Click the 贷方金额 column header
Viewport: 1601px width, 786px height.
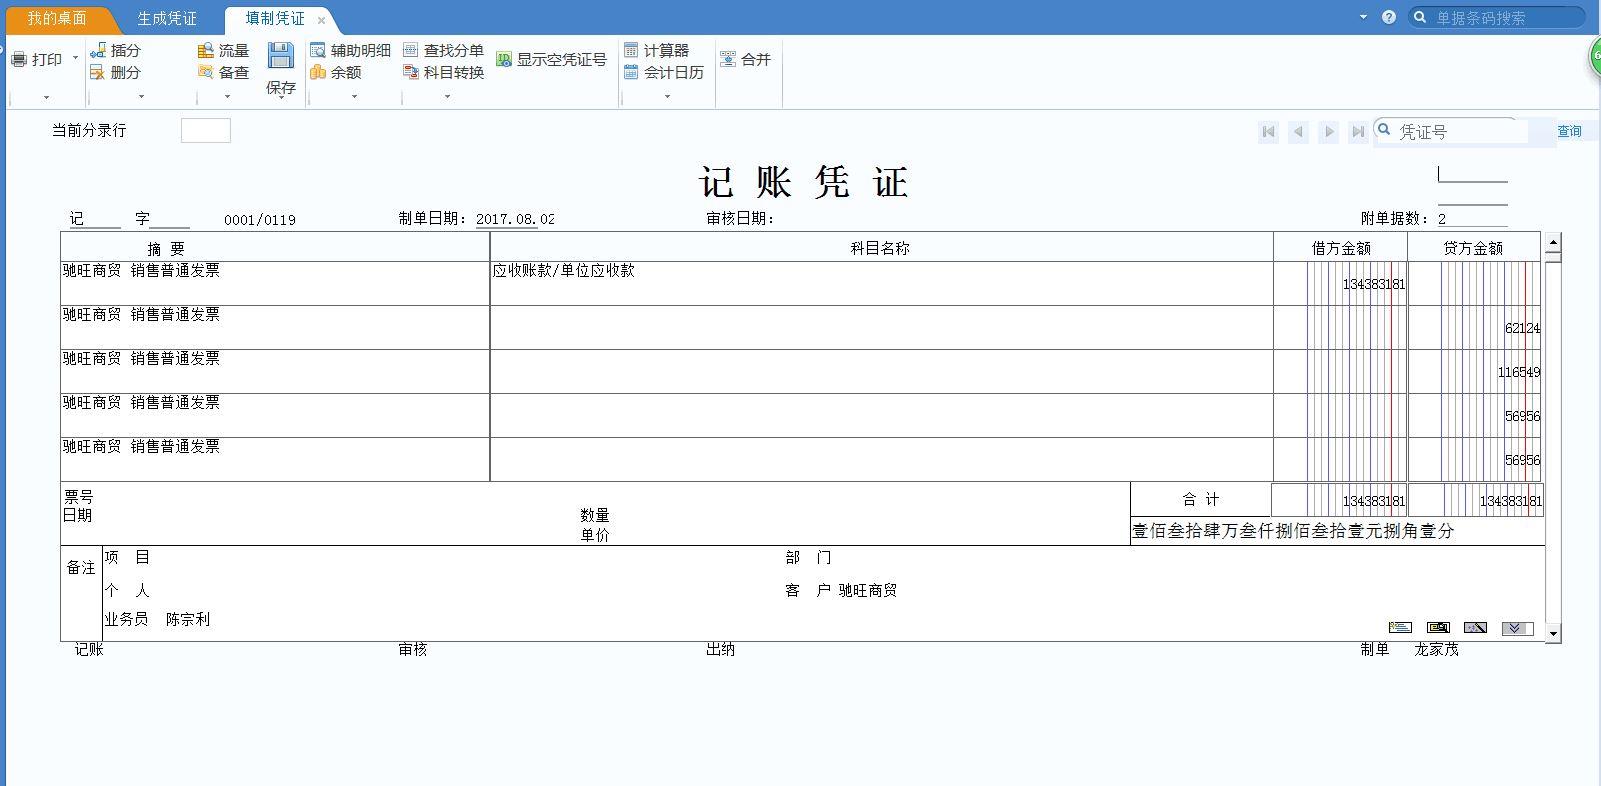pos(1473,249)
